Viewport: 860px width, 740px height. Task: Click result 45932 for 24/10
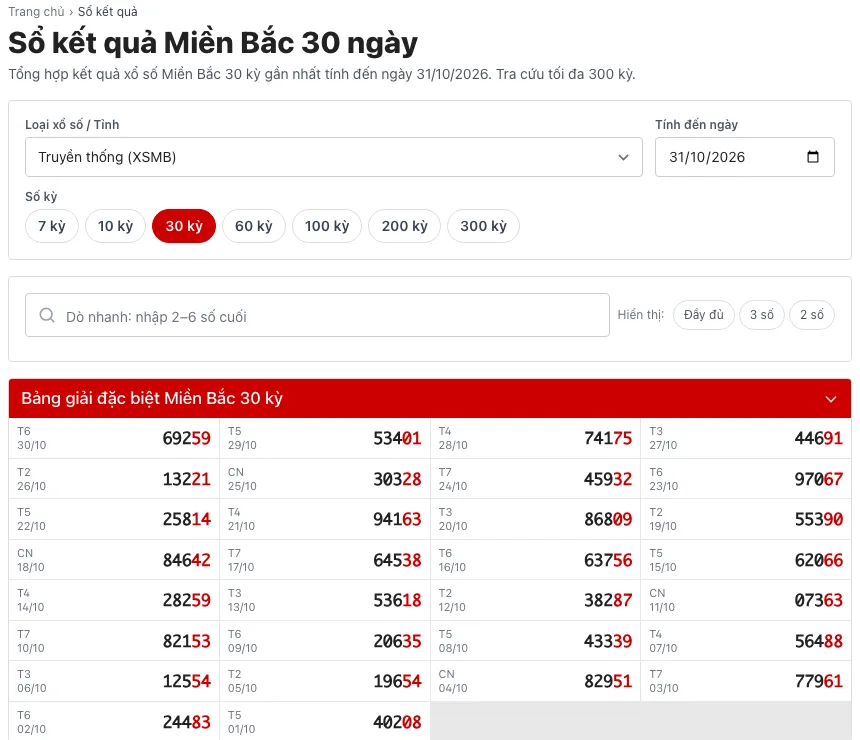pos(608,479)
